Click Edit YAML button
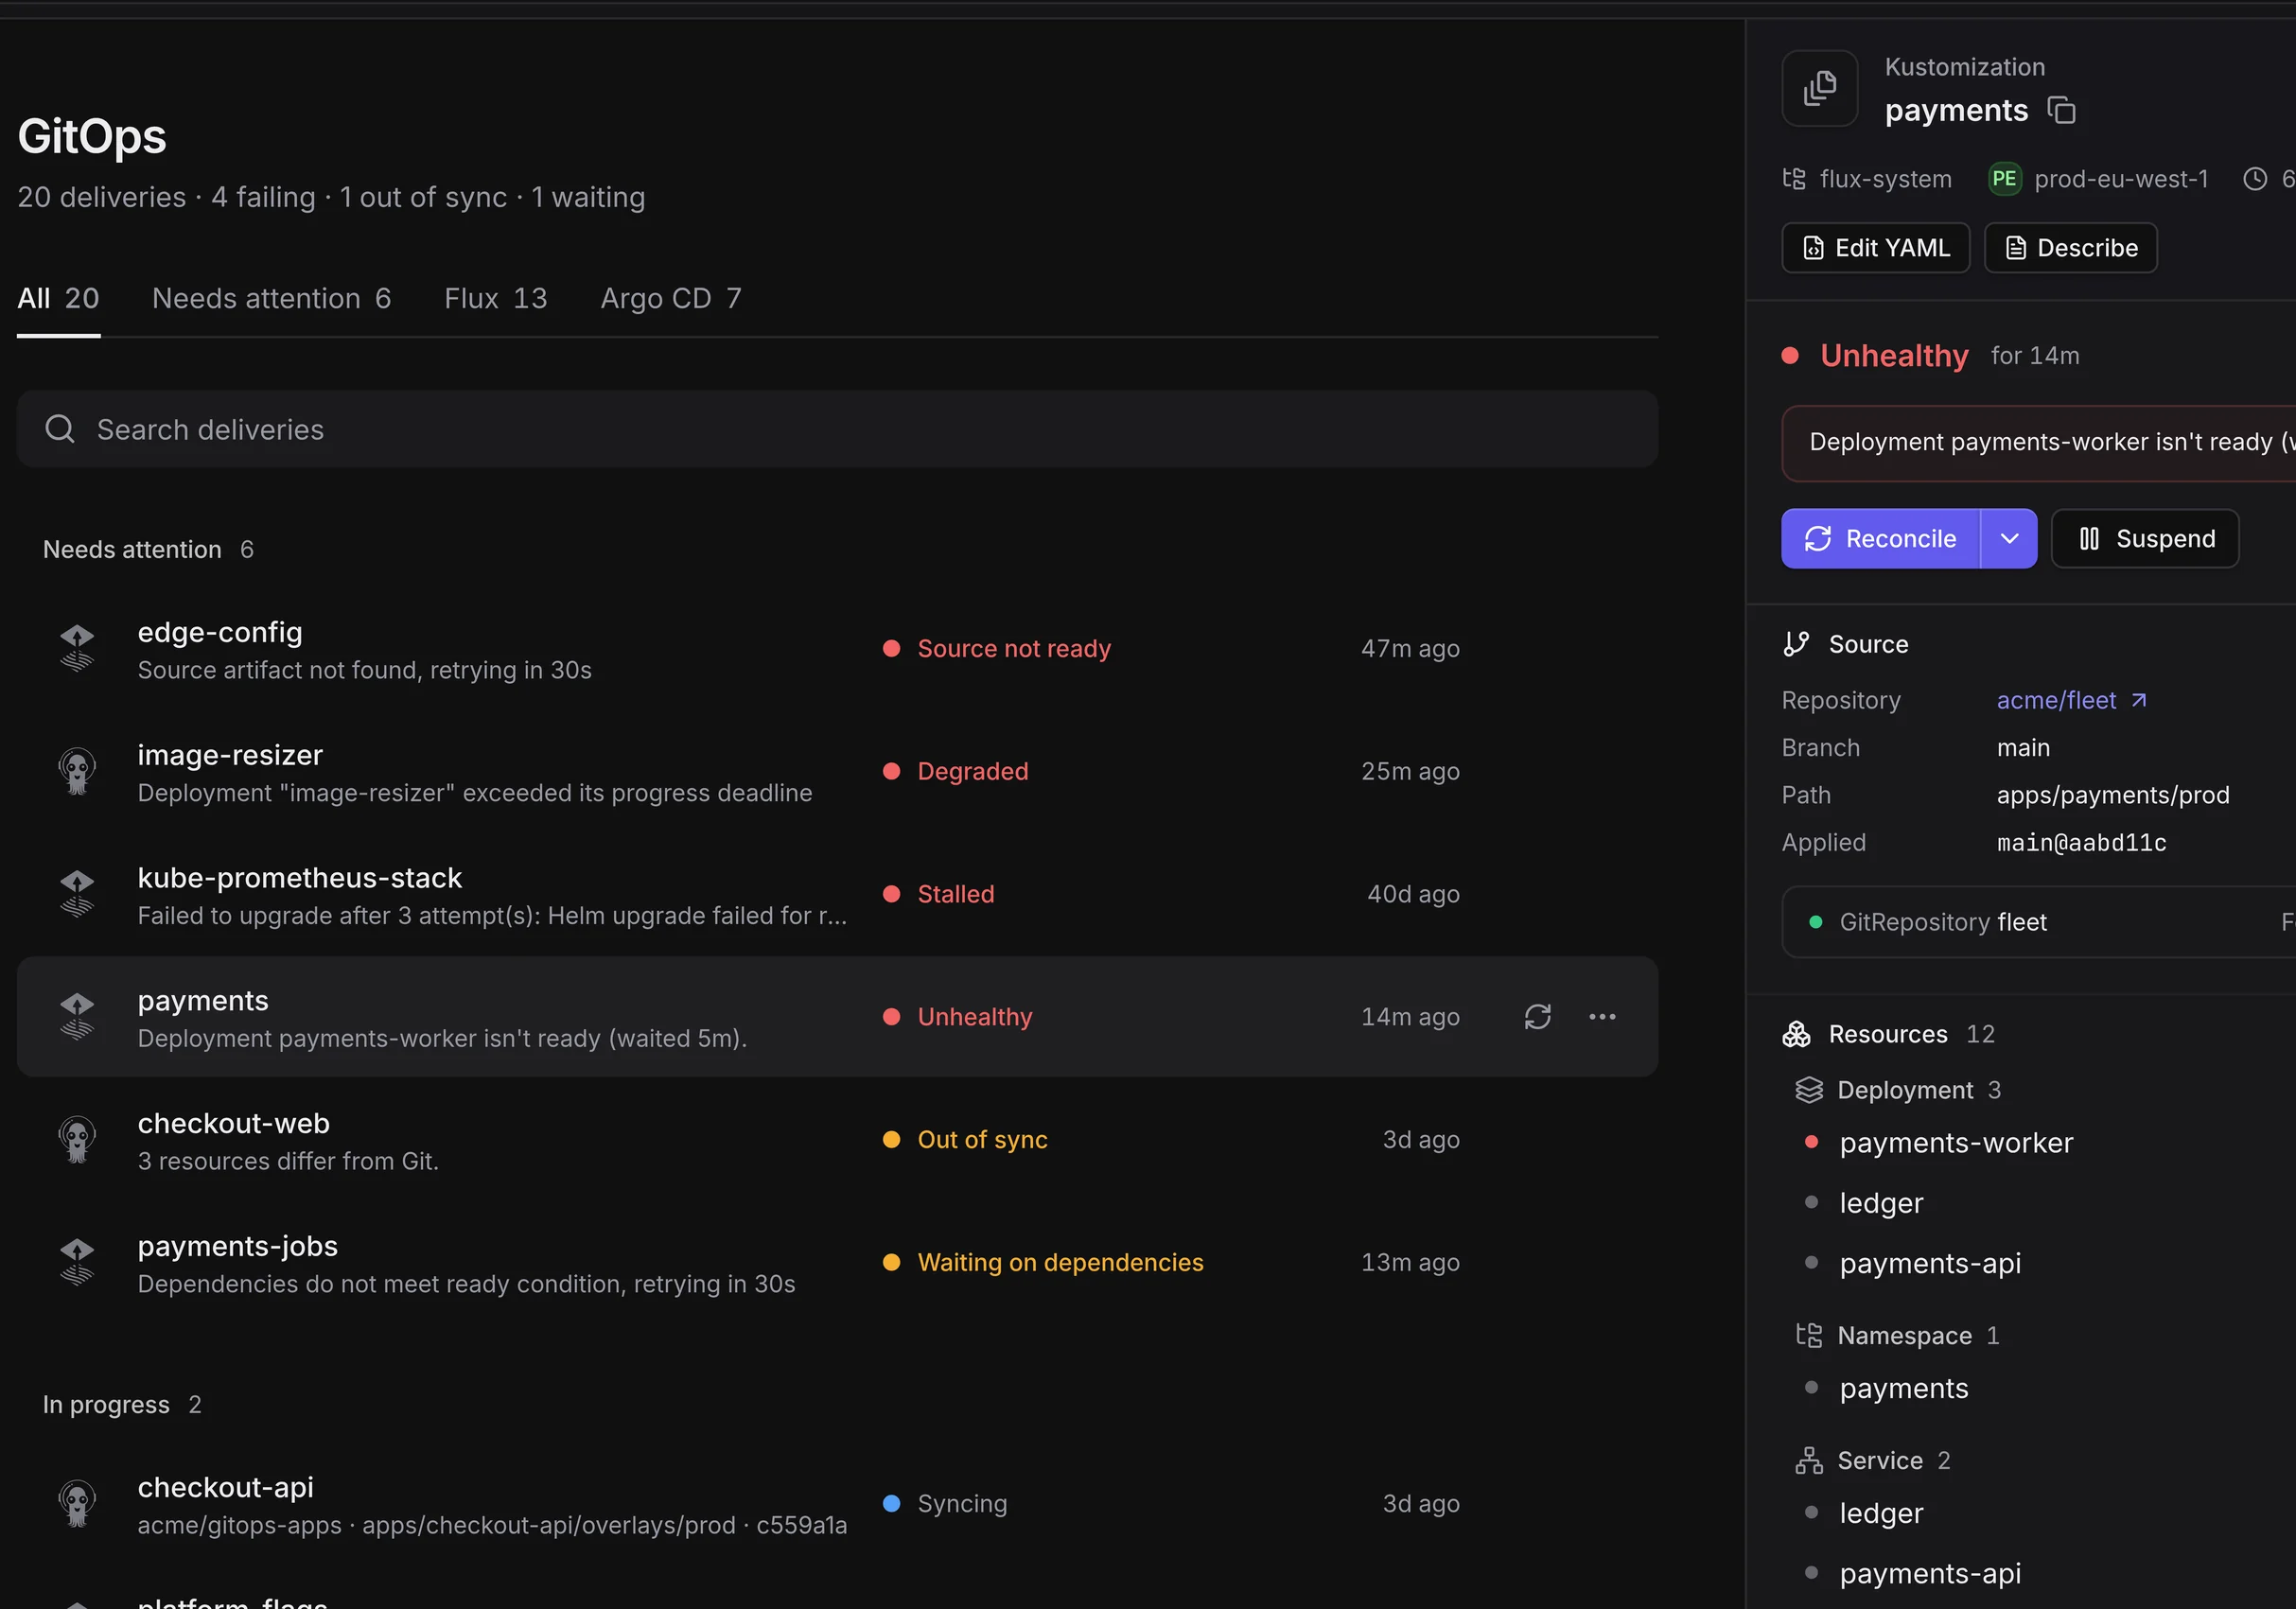2296x1609 pixels. 1875,248
